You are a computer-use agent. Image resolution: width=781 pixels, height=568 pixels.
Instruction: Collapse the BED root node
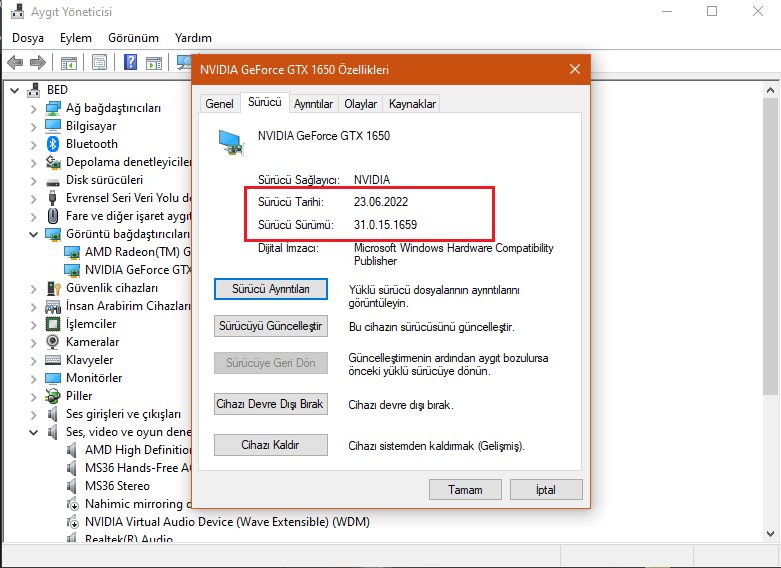tap(14, 91)
